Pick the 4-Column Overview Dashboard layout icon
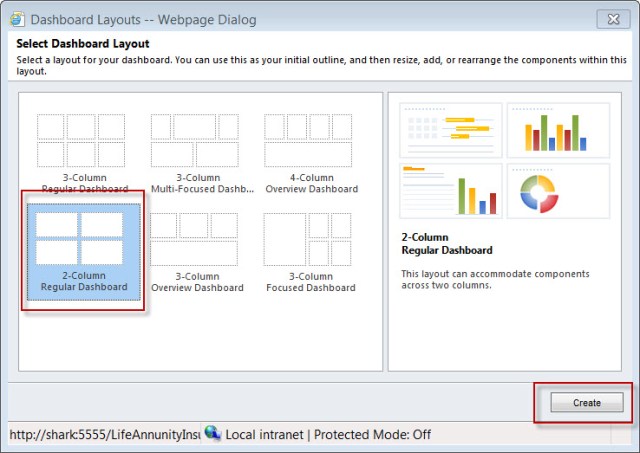This screenshot has height=453, width=640. (310, 140)
